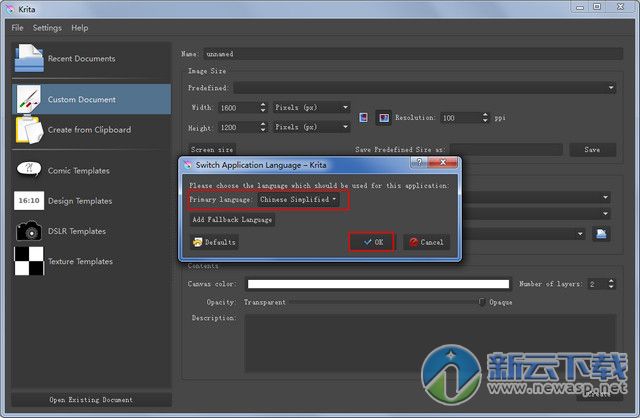Screen dimensions: 640x418
Task: Select the Custom Document icon
Action: pos(28,99)
